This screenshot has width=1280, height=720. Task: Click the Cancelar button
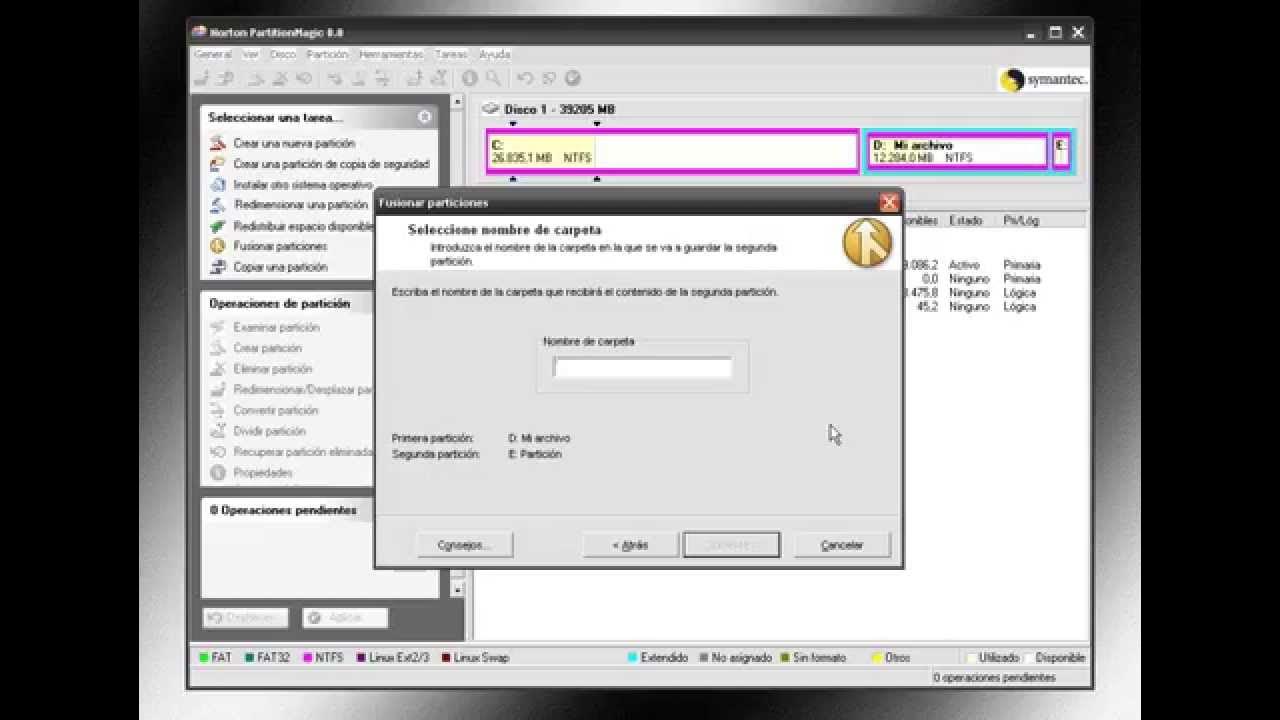pos(842,545)
